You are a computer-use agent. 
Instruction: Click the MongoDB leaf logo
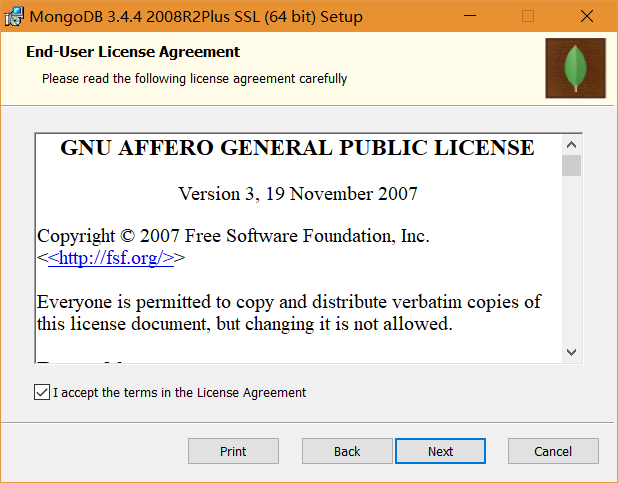(575, 68)
